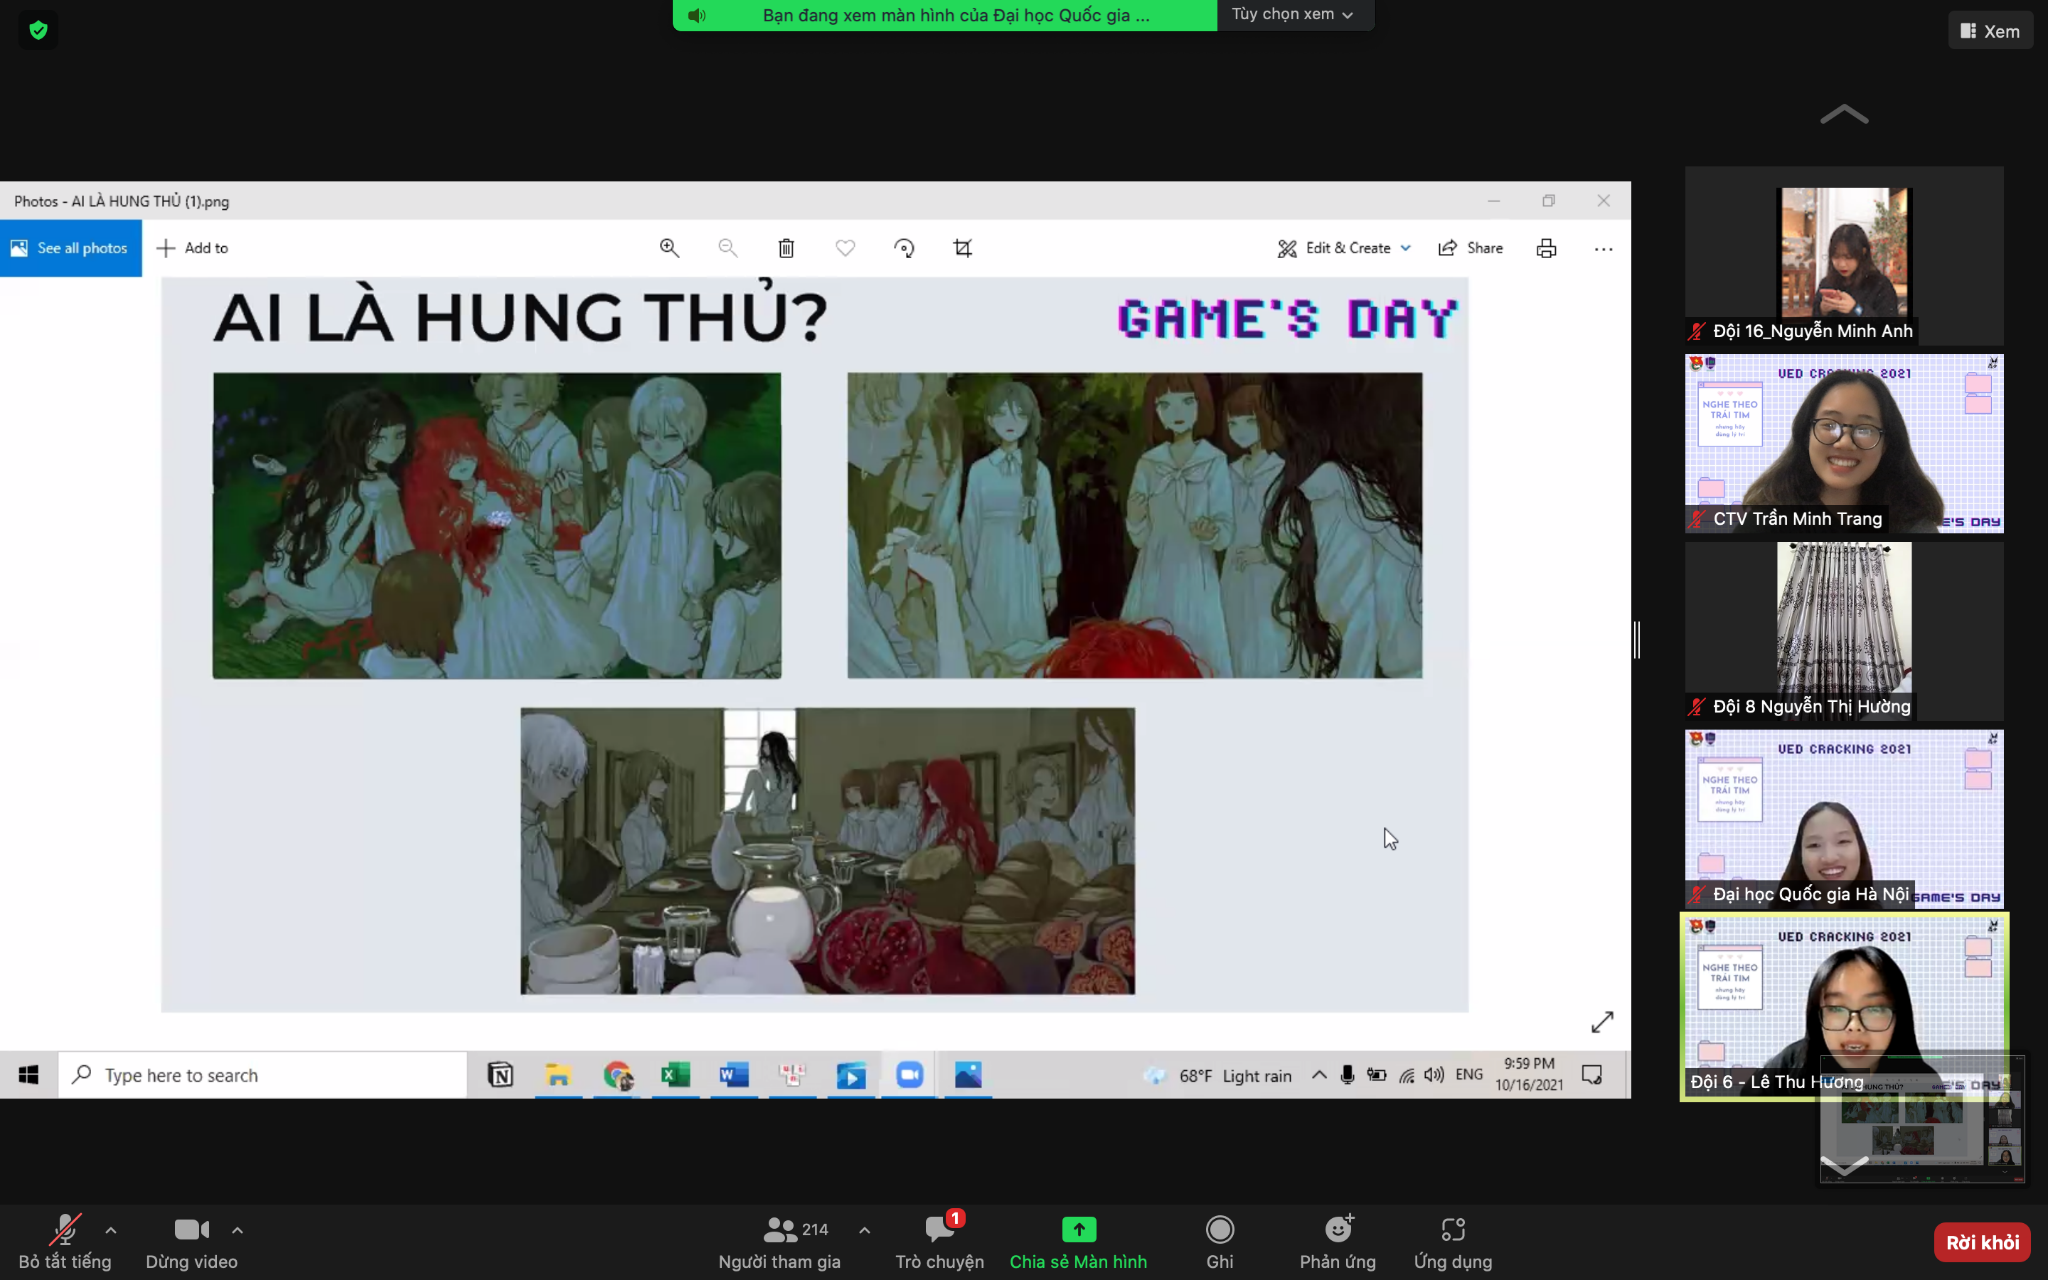Click Rời khỏi leave button

click(1981, 1242)
